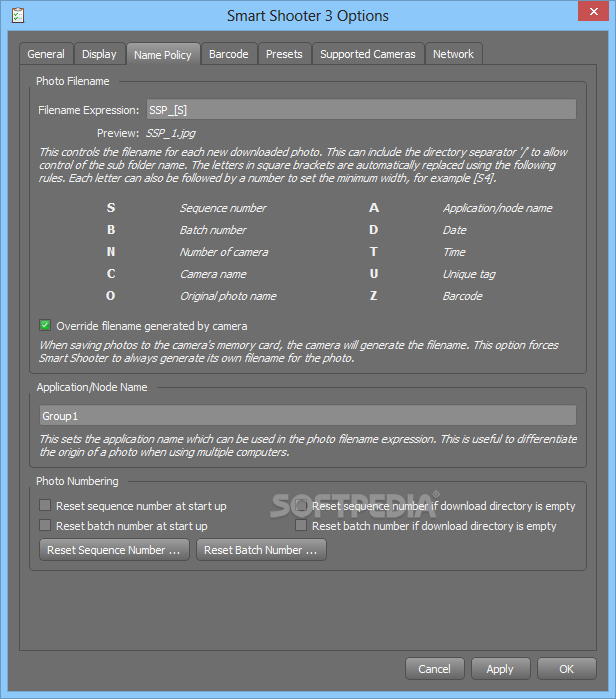Click the Reset Sequence Number button
616x699 pixels.
[x=114, y=550]
